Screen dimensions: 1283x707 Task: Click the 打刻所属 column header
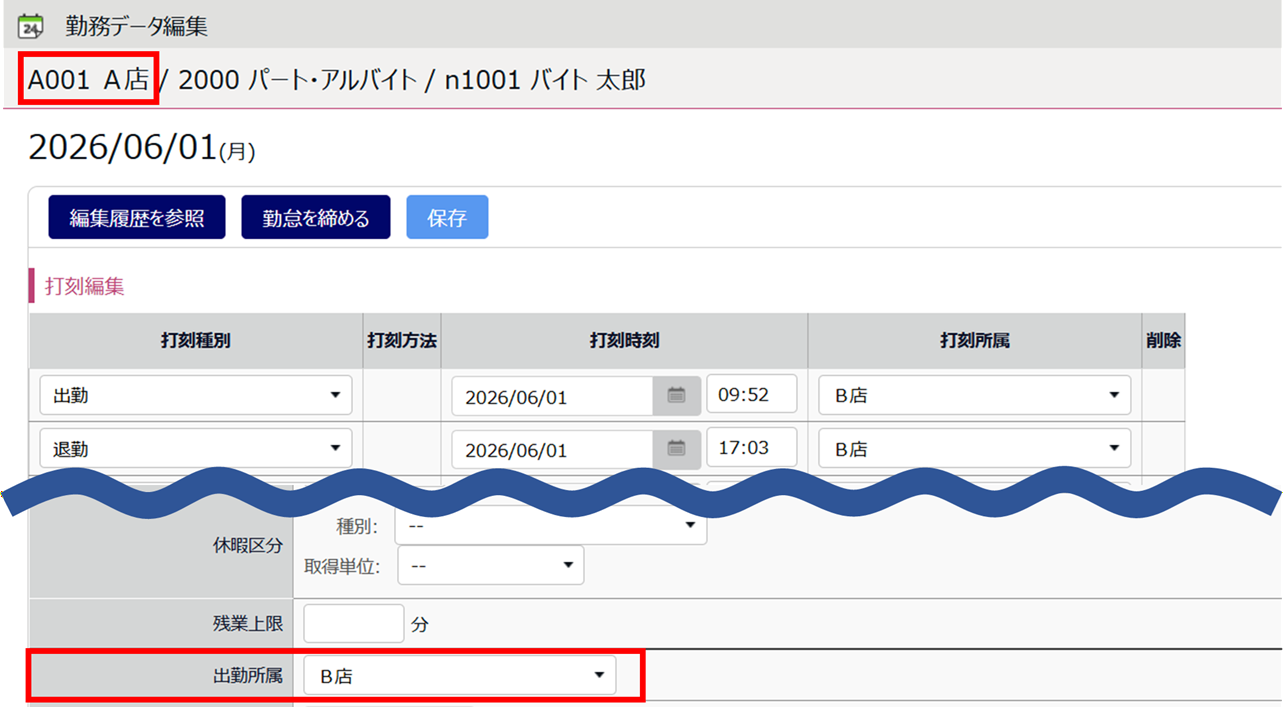pos(975,341)
